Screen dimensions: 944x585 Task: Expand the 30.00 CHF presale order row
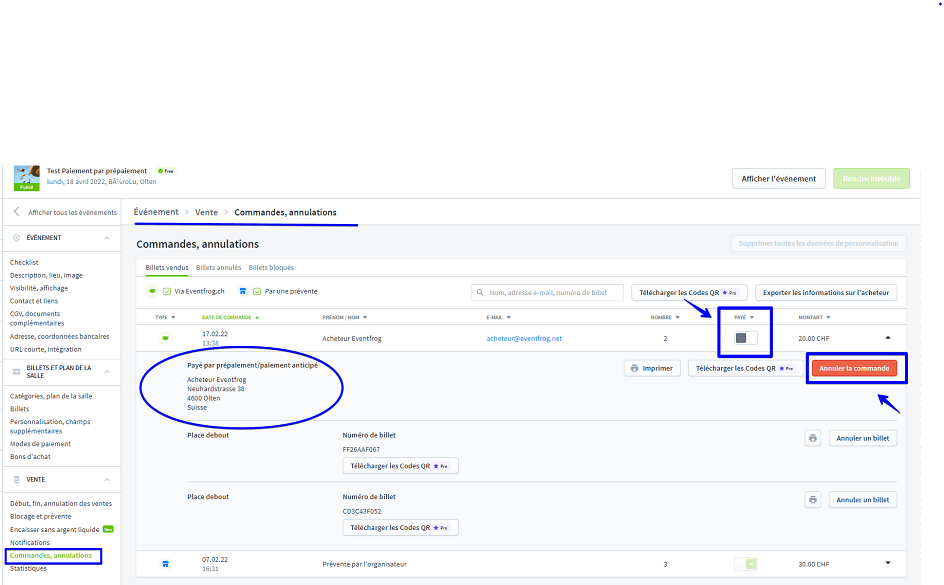coord(887,563)
